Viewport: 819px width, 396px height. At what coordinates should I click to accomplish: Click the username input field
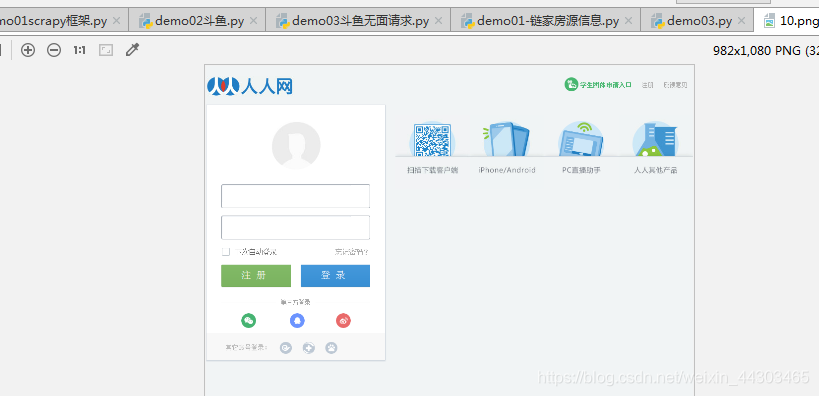point(296,196)
